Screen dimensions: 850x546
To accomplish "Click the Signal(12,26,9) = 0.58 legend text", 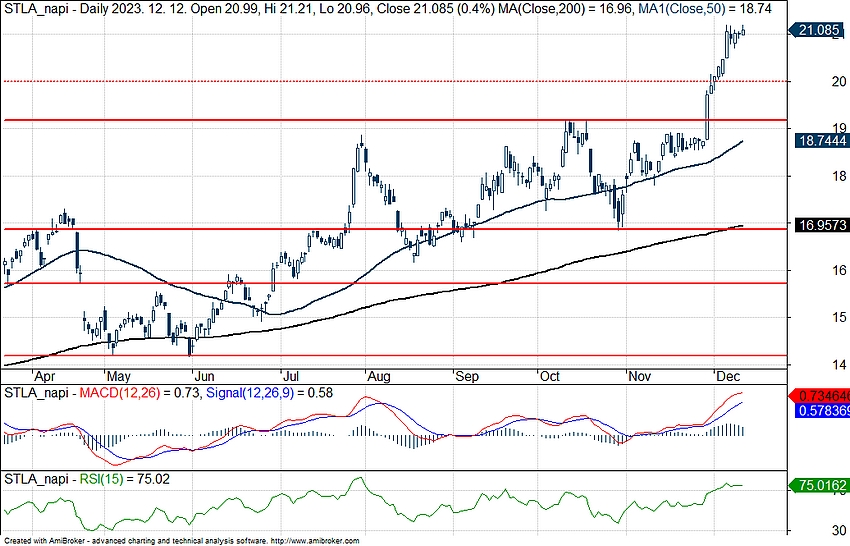I will click(269, 393).
